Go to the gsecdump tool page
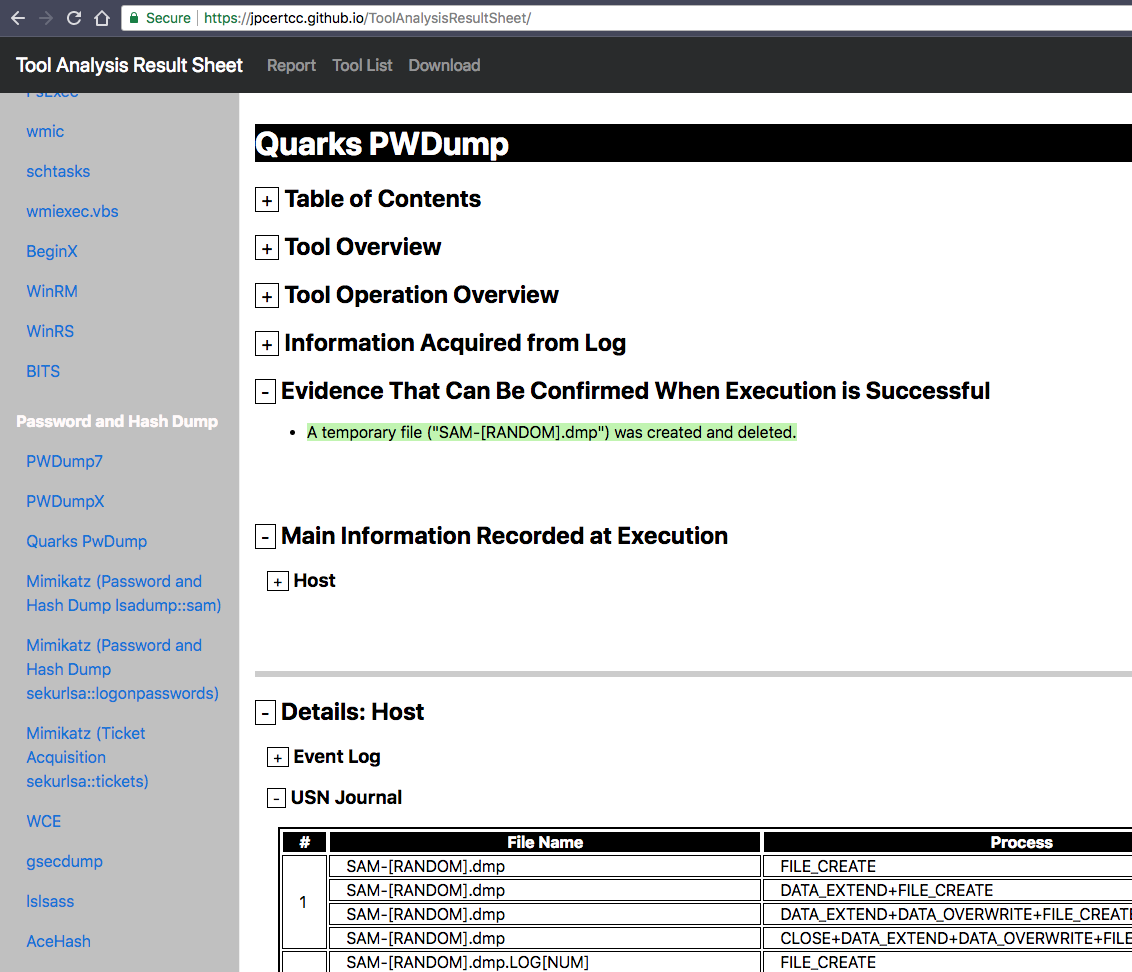1132x972 pixels. pos(64,861)
